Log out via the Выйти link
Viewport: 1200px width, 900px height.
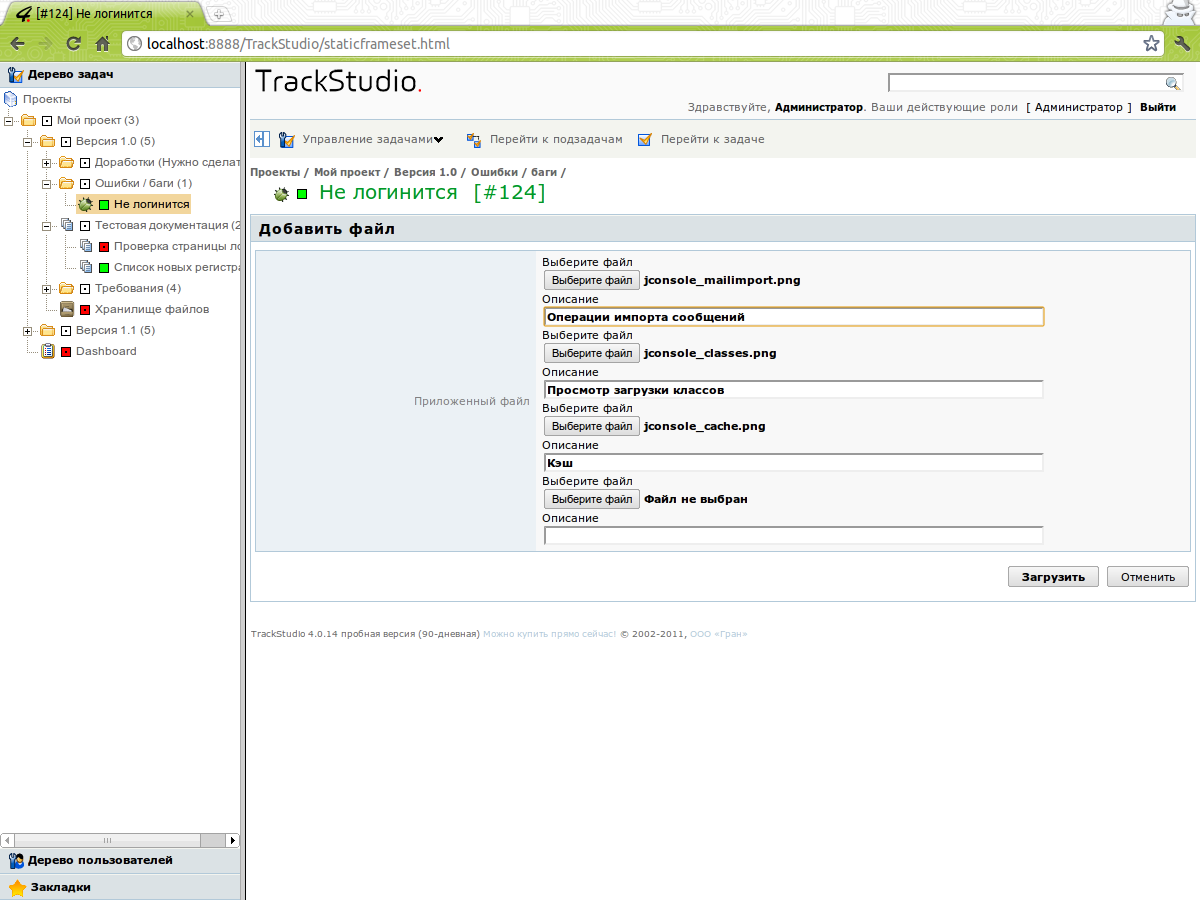(1158, 107)
